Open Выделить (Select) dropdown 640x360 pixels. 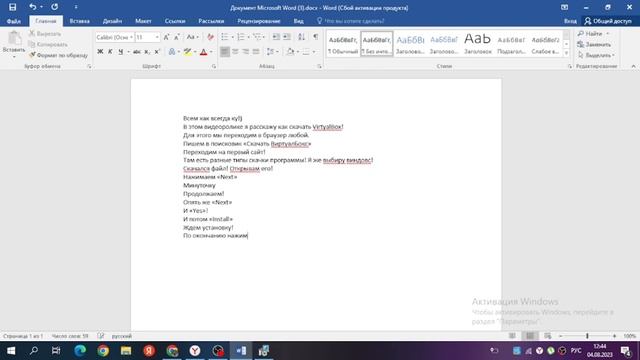point(596,55)
